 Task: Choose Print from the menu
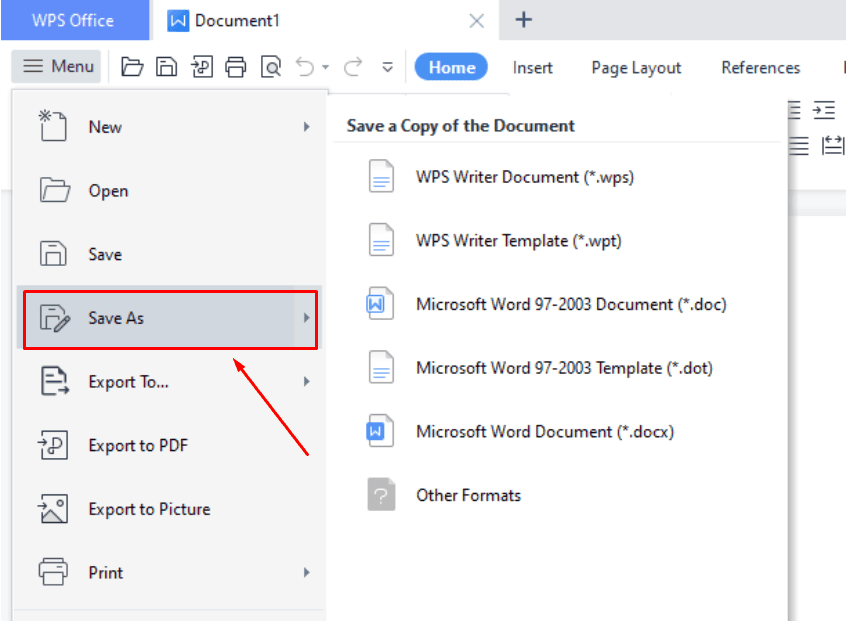click(x=169, y=572)
